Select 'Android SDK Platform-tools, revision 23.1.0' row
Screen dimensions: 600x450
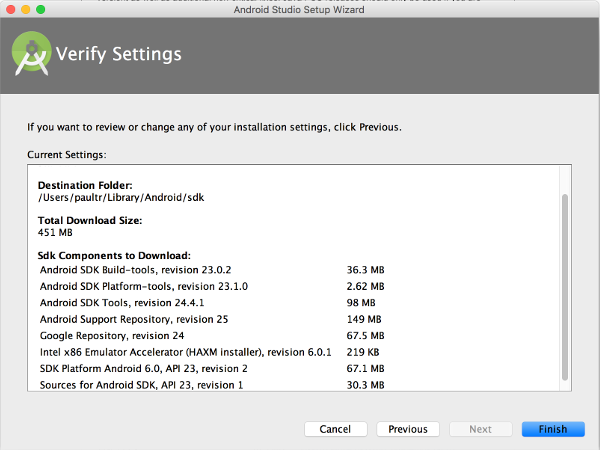[212, 286]
